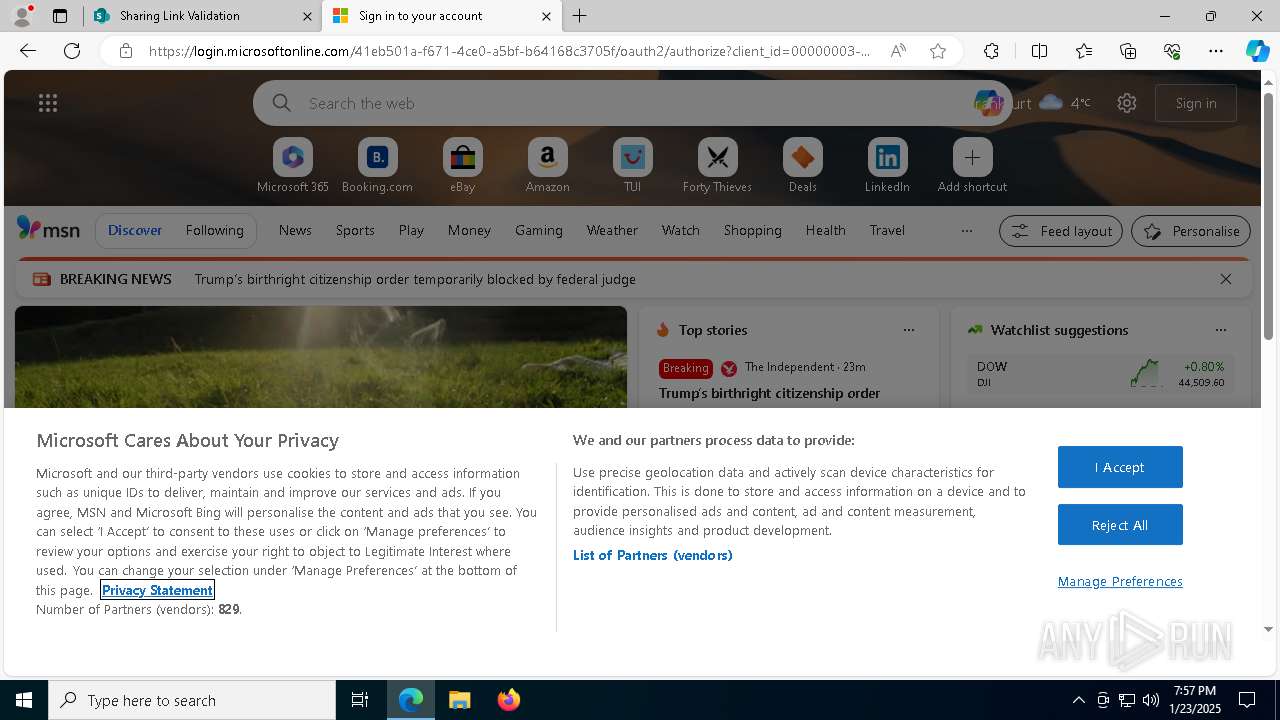Click the browser back arrow
Image resolution: width=1280 pixels, height=720 pixels.
pyautogui.click(x=28, y=51)
